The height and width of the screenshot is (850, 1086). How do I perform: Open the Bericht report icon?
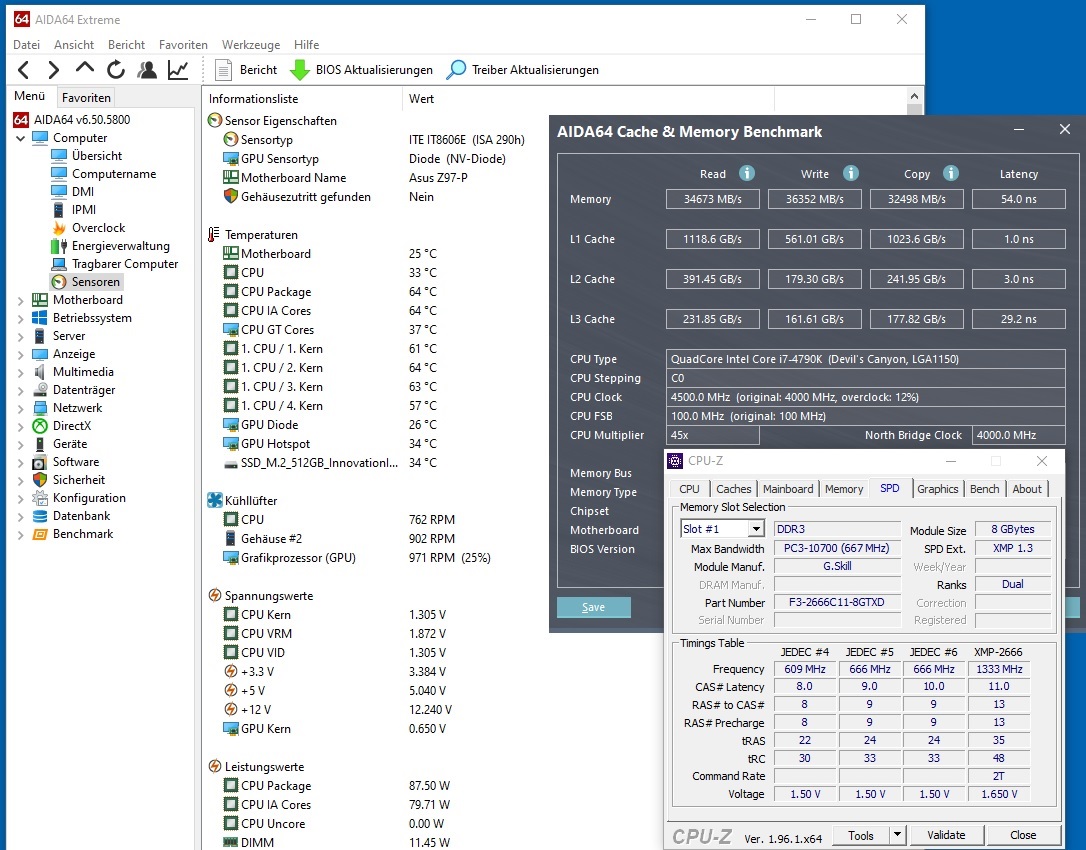[x=223, y=70]
